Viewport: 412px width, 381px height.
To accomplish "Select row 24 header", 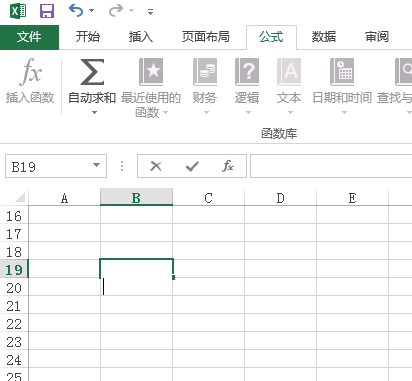I will (14, 360).
